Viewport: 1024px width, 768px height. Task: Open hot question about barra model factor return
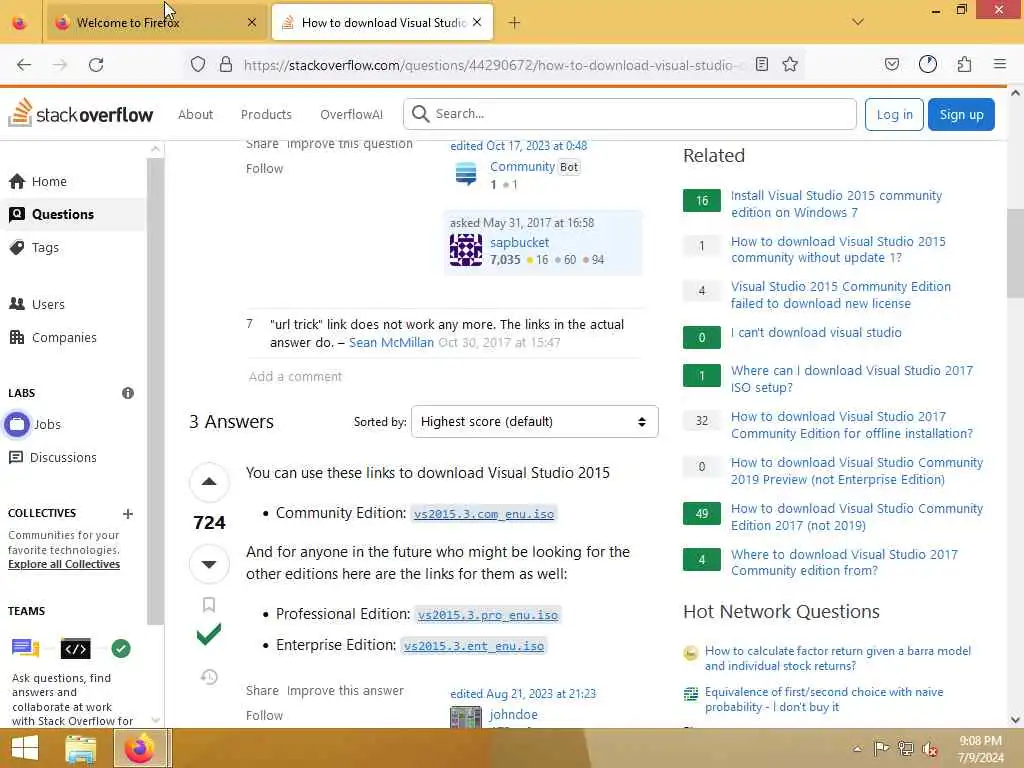click(838, 658)
